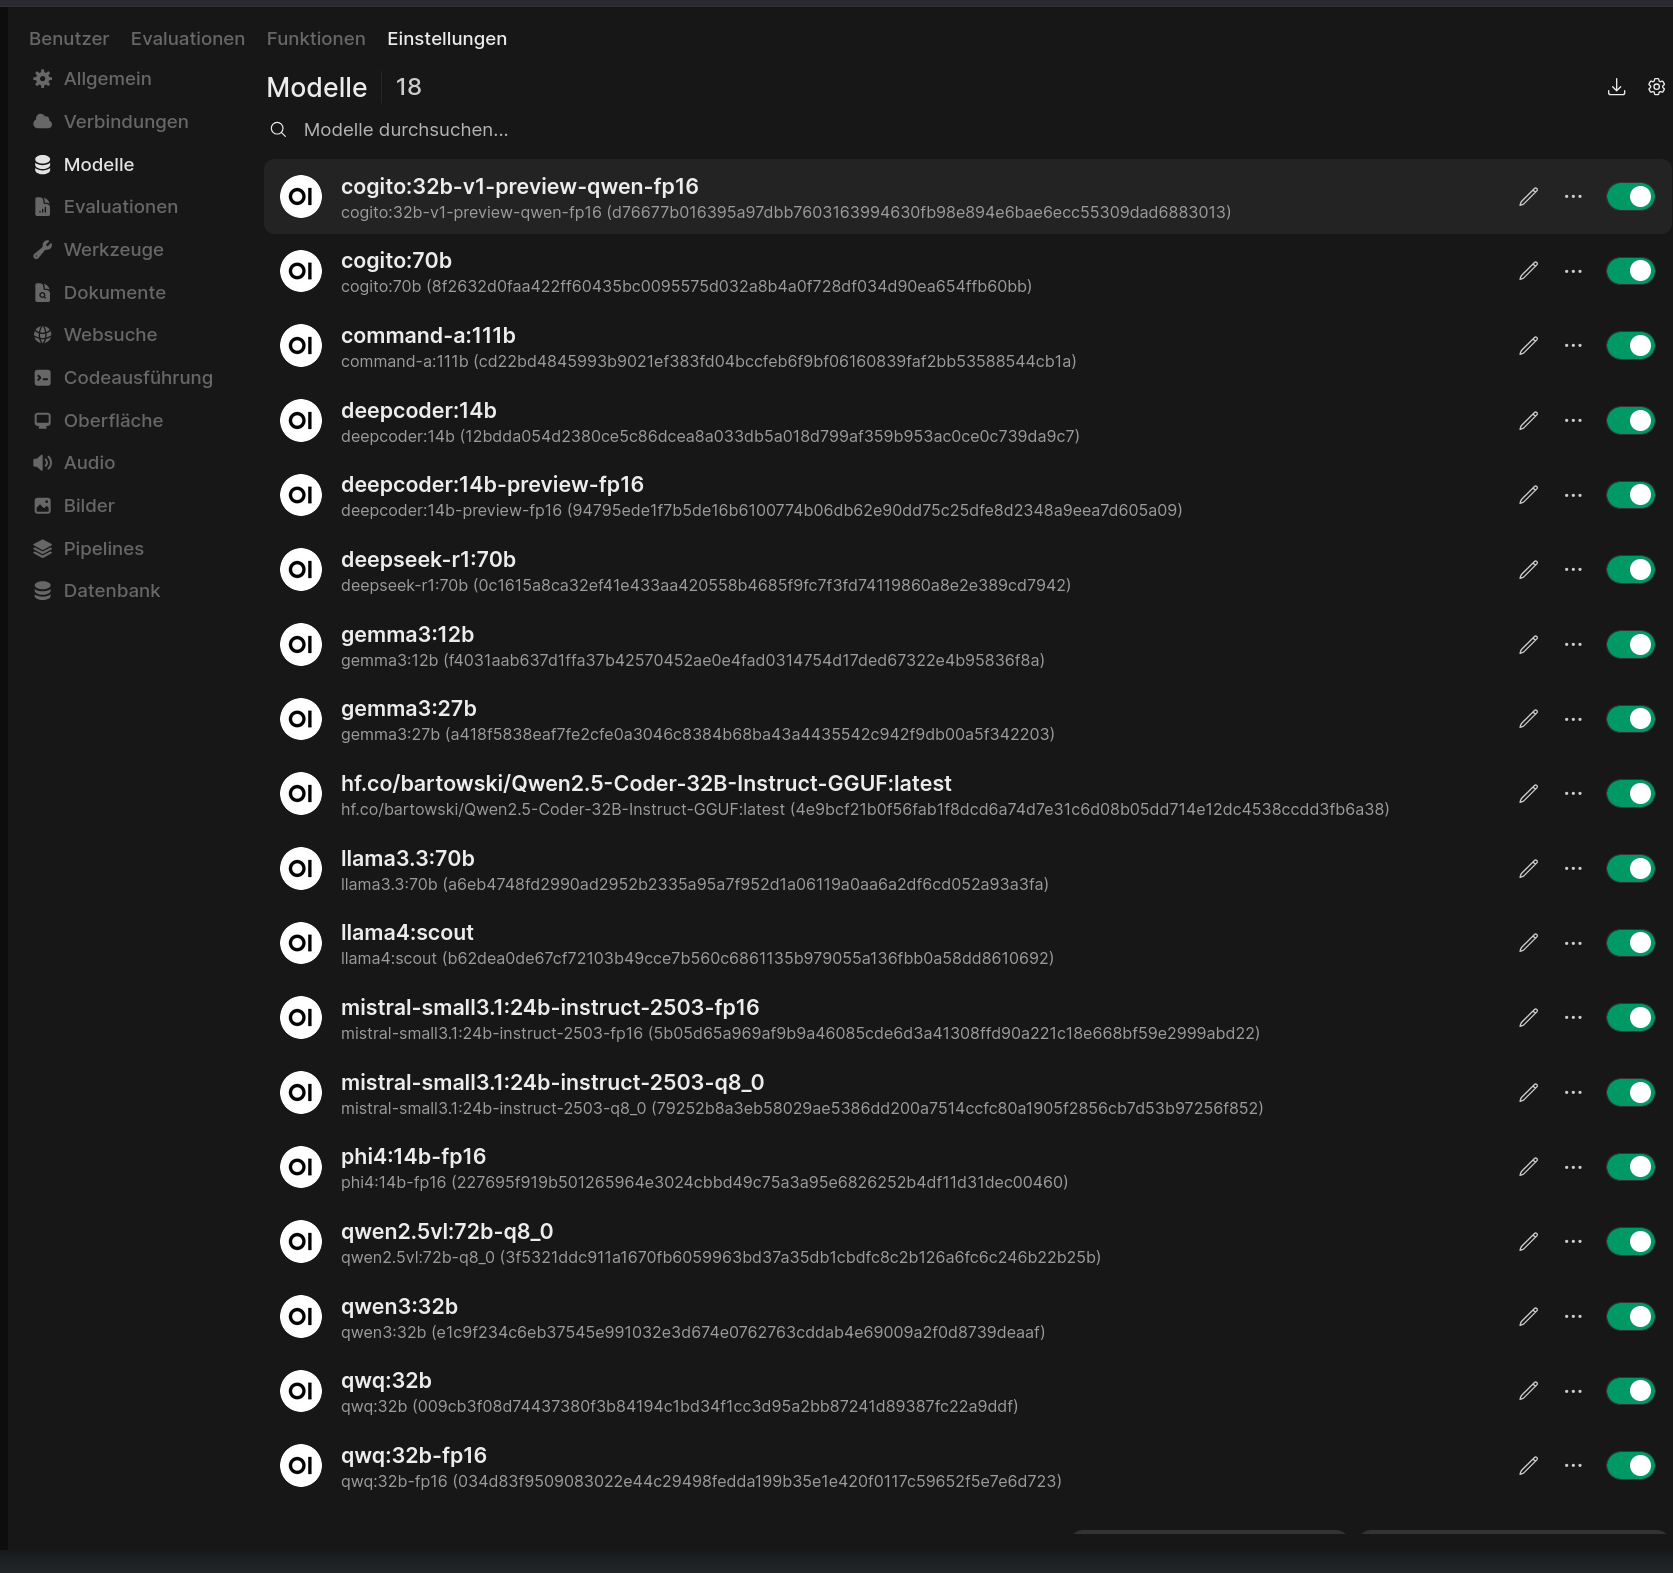Edit the deepcoder:14b-preview-fp16 model

coord(1528,495)
